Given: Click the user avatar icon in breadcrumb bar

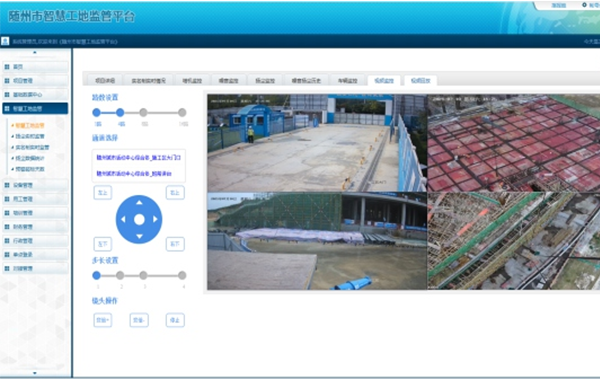Looking at the screenshot, I should click(x=5, y=41).
